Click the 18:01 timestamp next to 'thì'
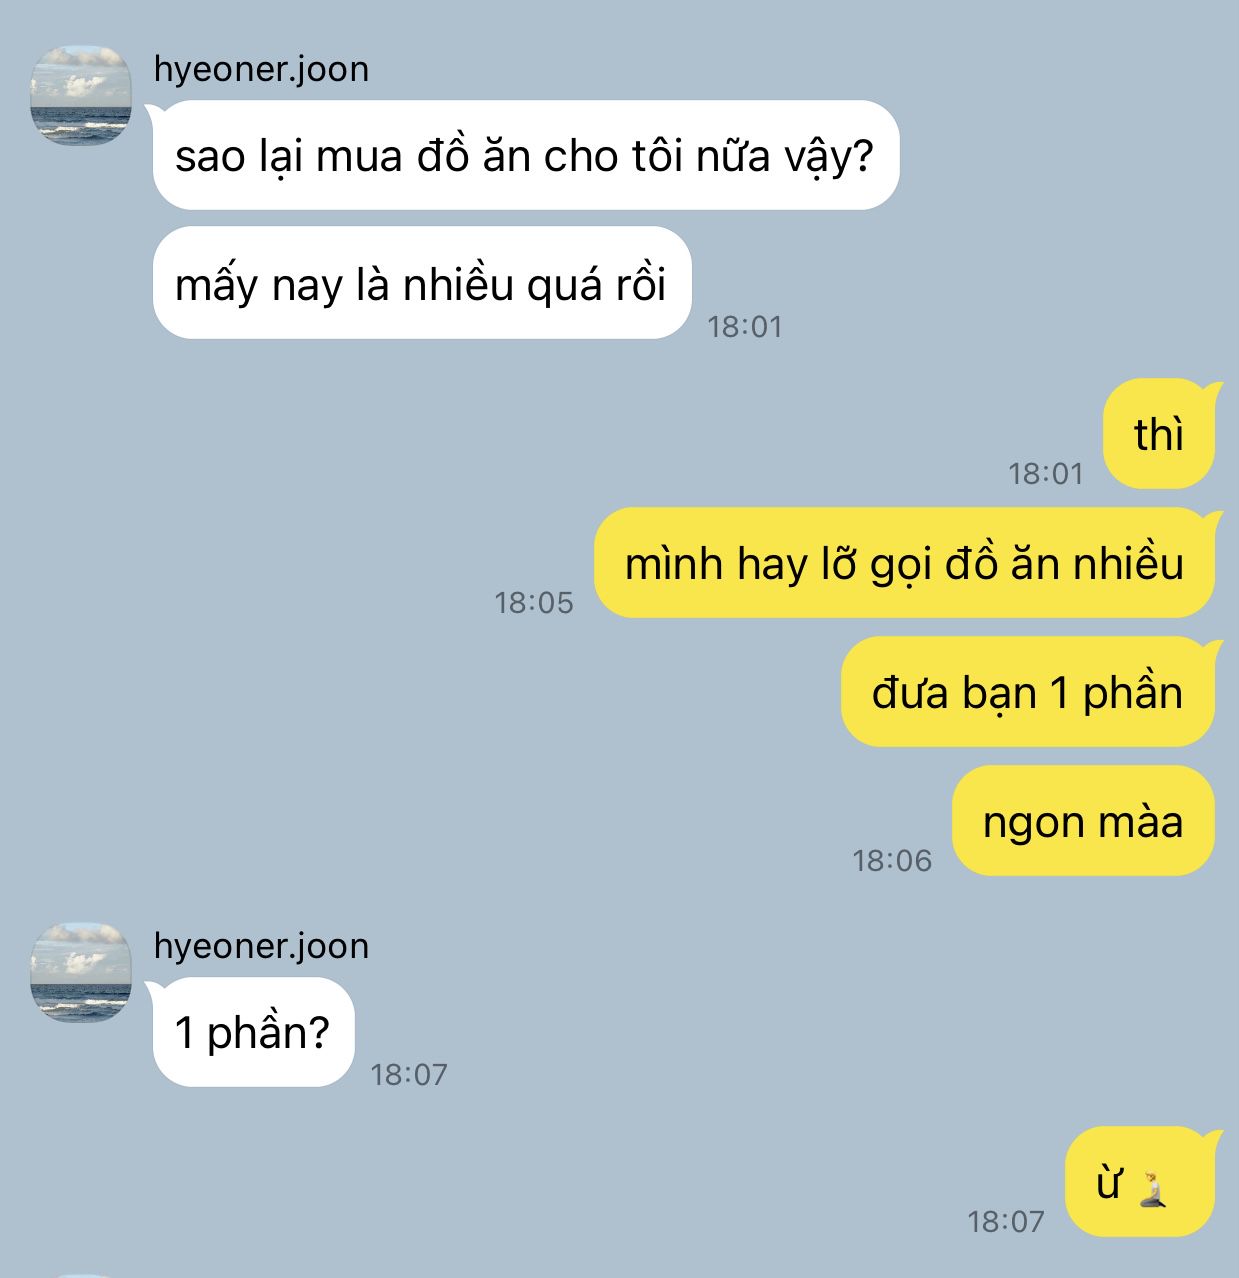1239x1278 pixels. (1046, 474)
